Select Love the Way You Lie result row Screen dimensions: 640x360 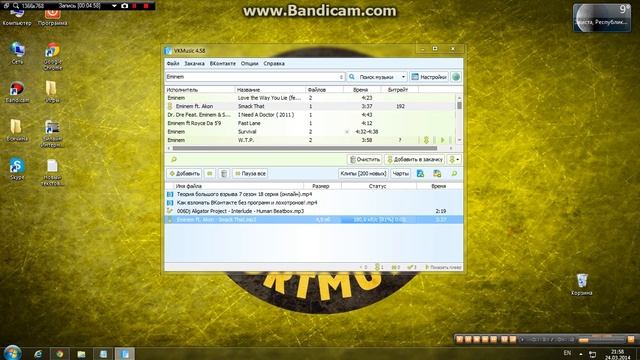coord(310,98)
